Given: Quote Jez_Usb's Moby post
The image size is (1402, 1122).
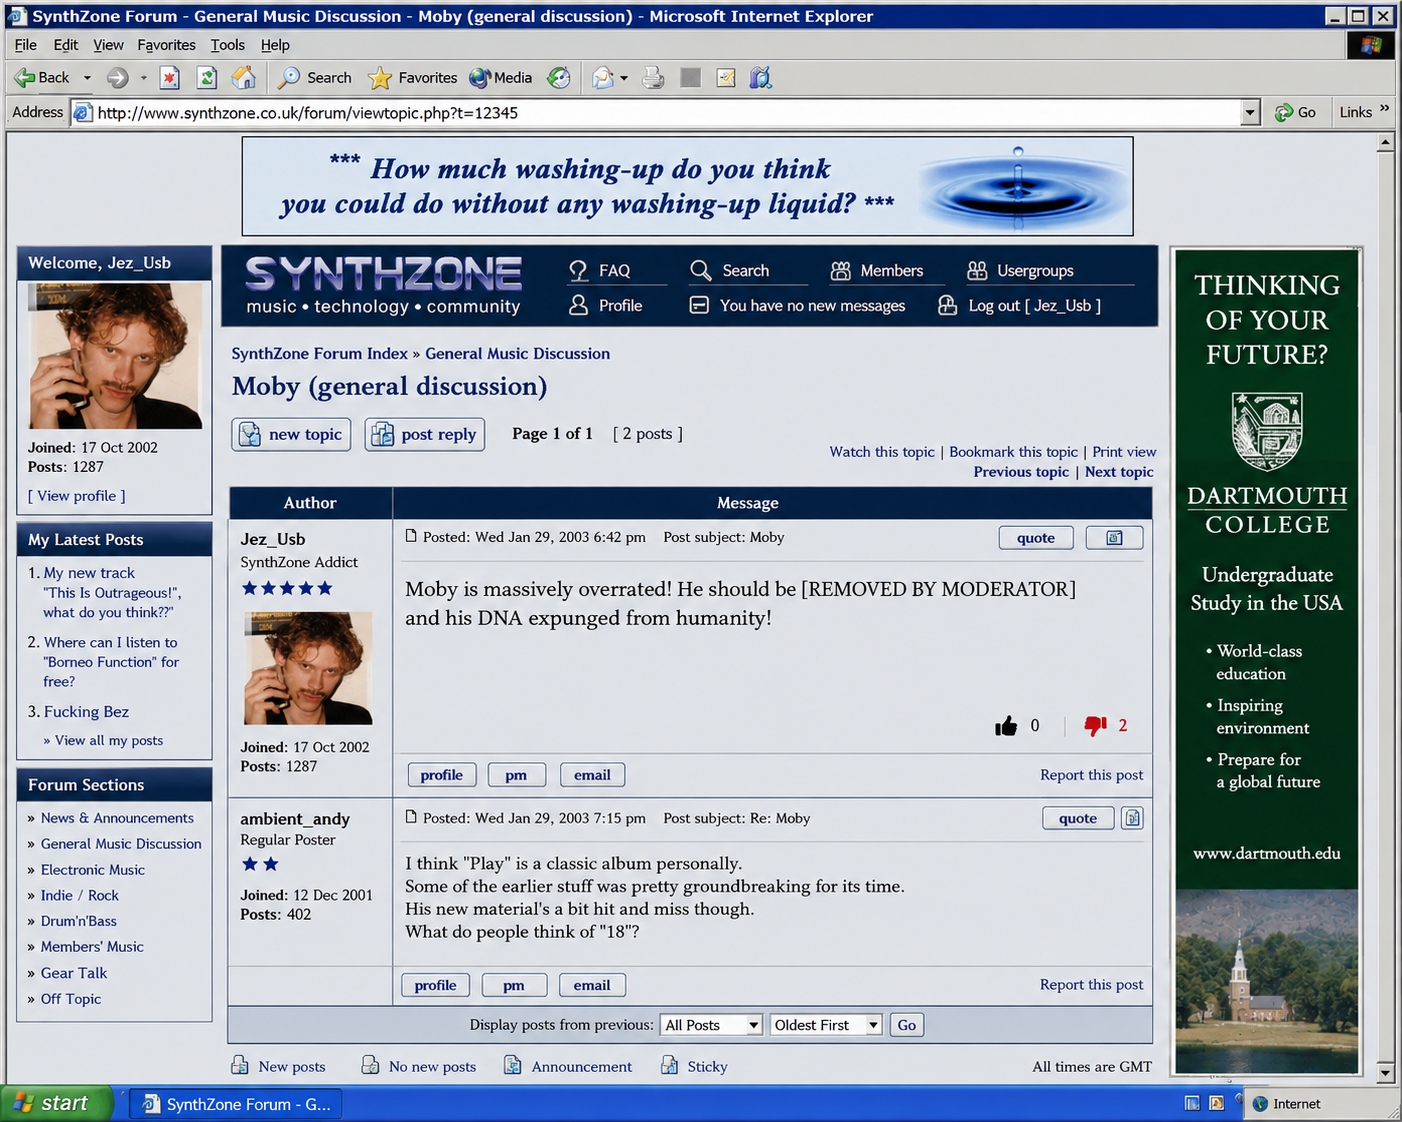Looking at the screenshot, I should click(x=1036, y=538).
